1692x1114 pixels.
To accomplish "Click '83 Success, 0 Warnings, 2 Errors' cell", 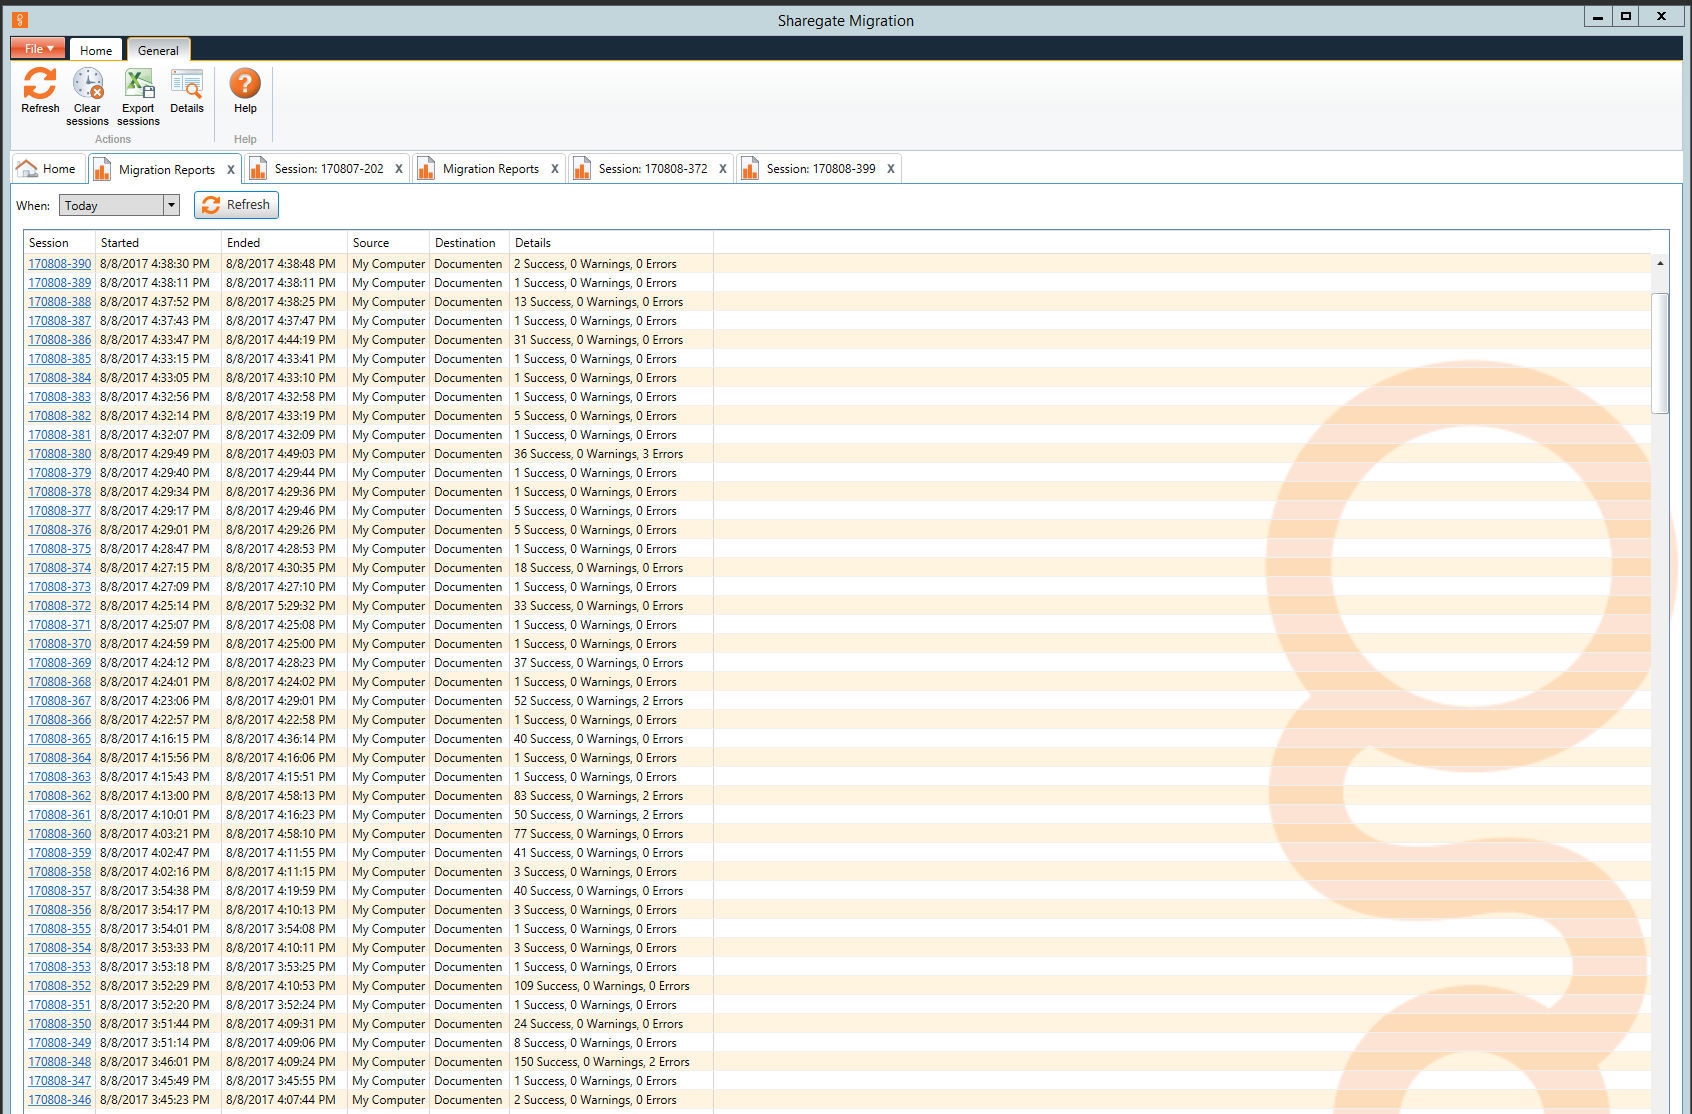I will [x=598, y=796].
